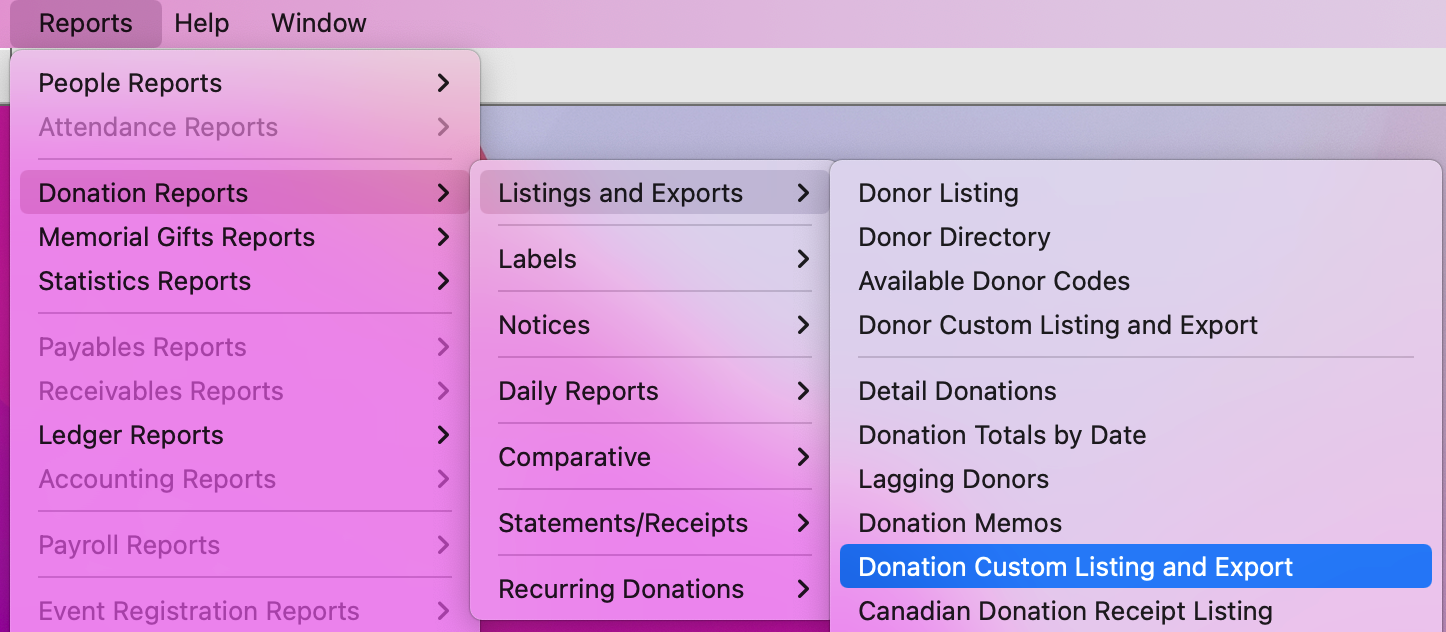Choose Donation Custom Listing and Export

coord(1075,567)
